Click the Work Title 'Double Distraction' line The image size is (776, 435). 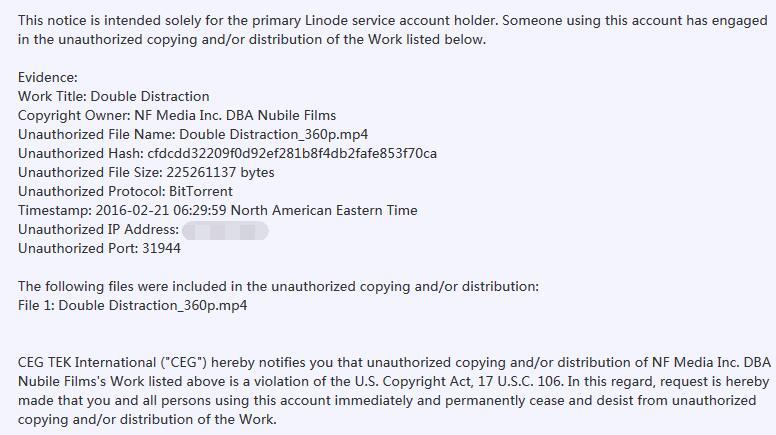click(114, 96)
